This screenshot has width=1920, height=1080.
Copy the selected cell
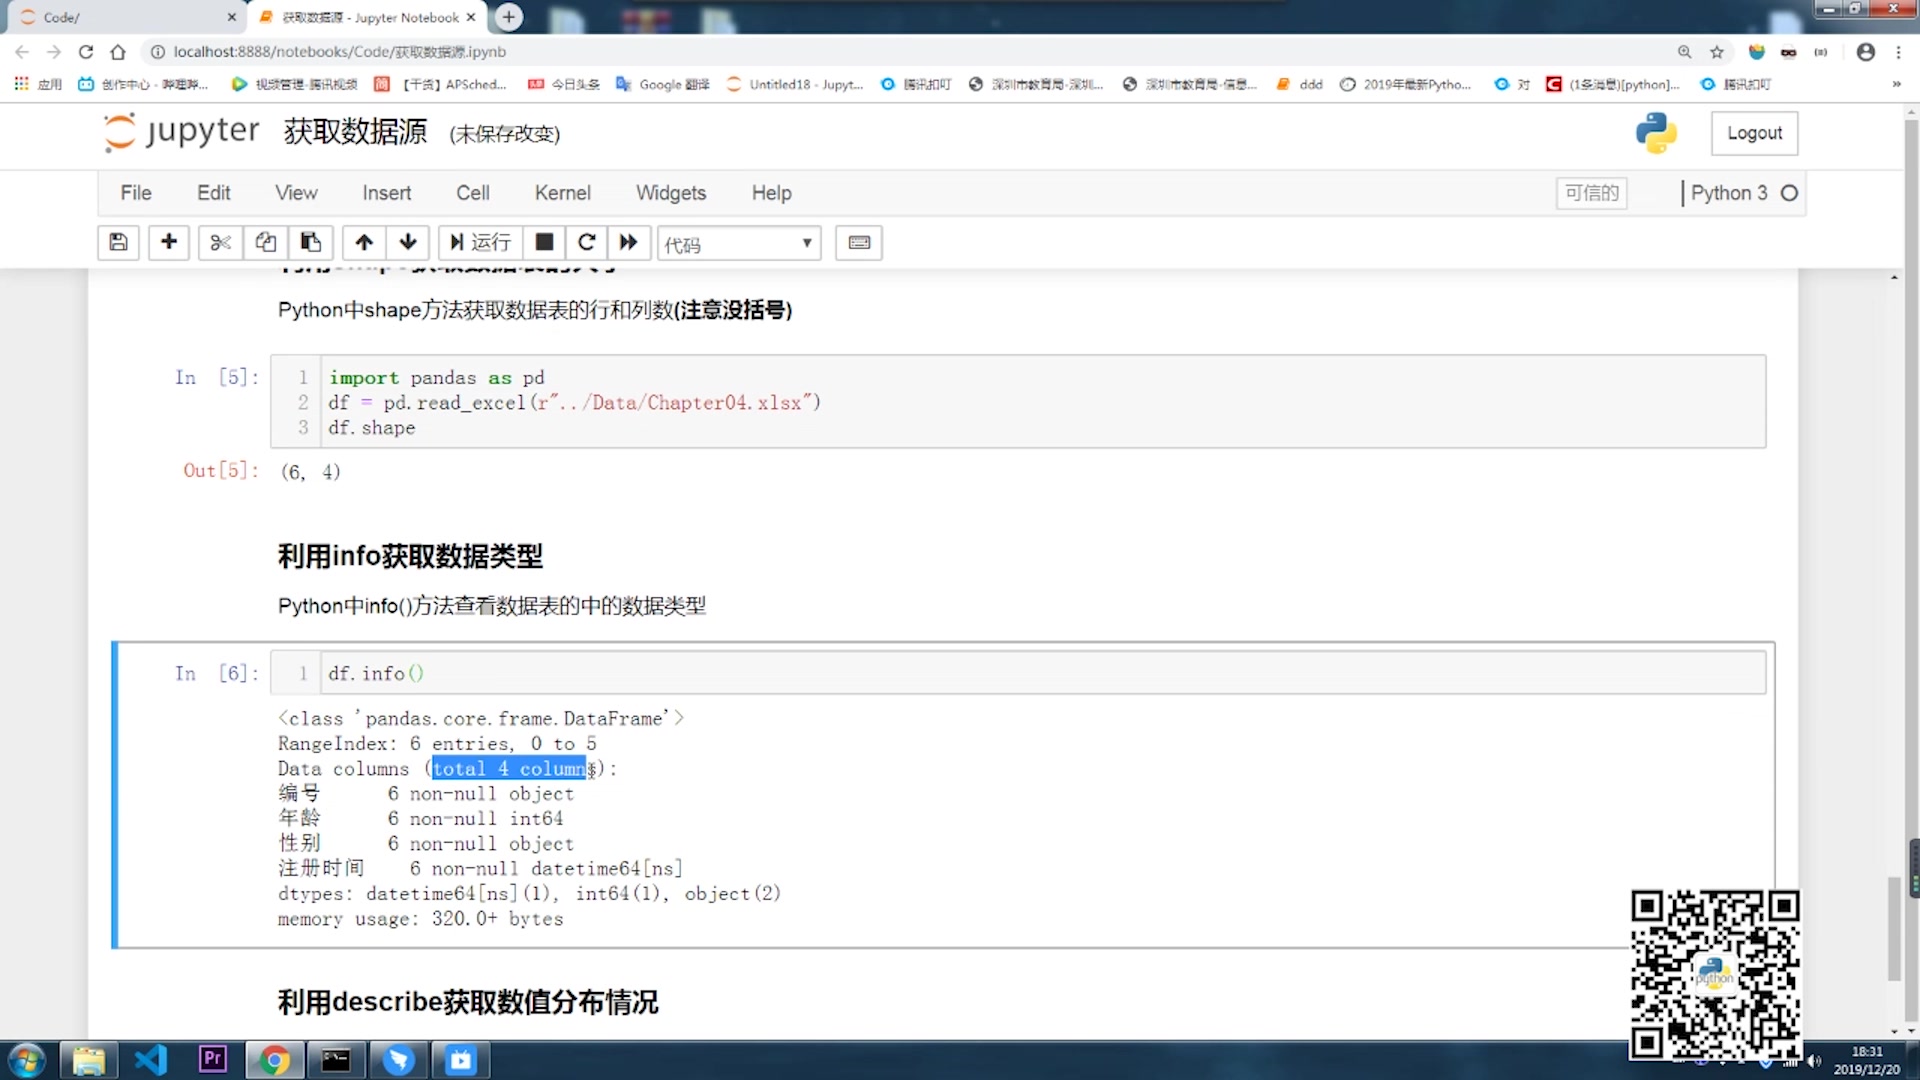point(264,242)
